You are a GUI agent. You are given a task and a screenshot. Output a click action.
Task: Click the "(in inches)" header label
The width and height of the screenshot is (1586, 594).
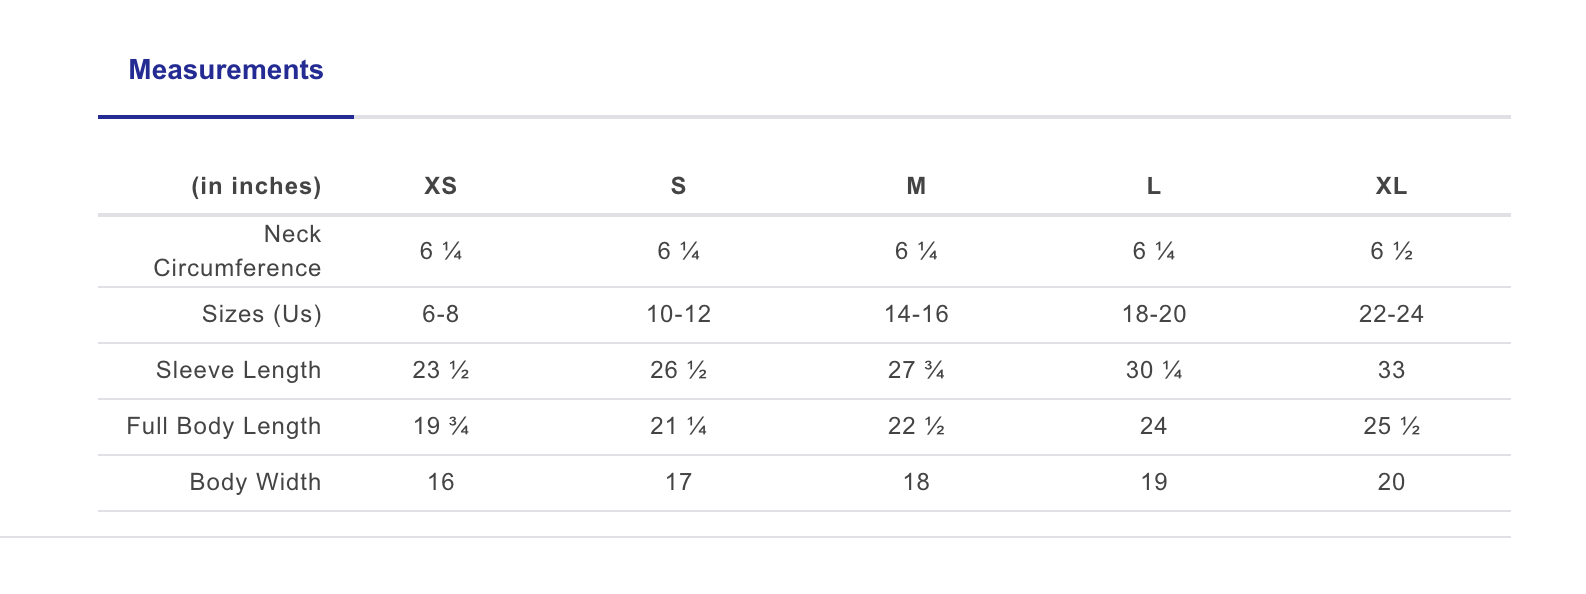256,186
